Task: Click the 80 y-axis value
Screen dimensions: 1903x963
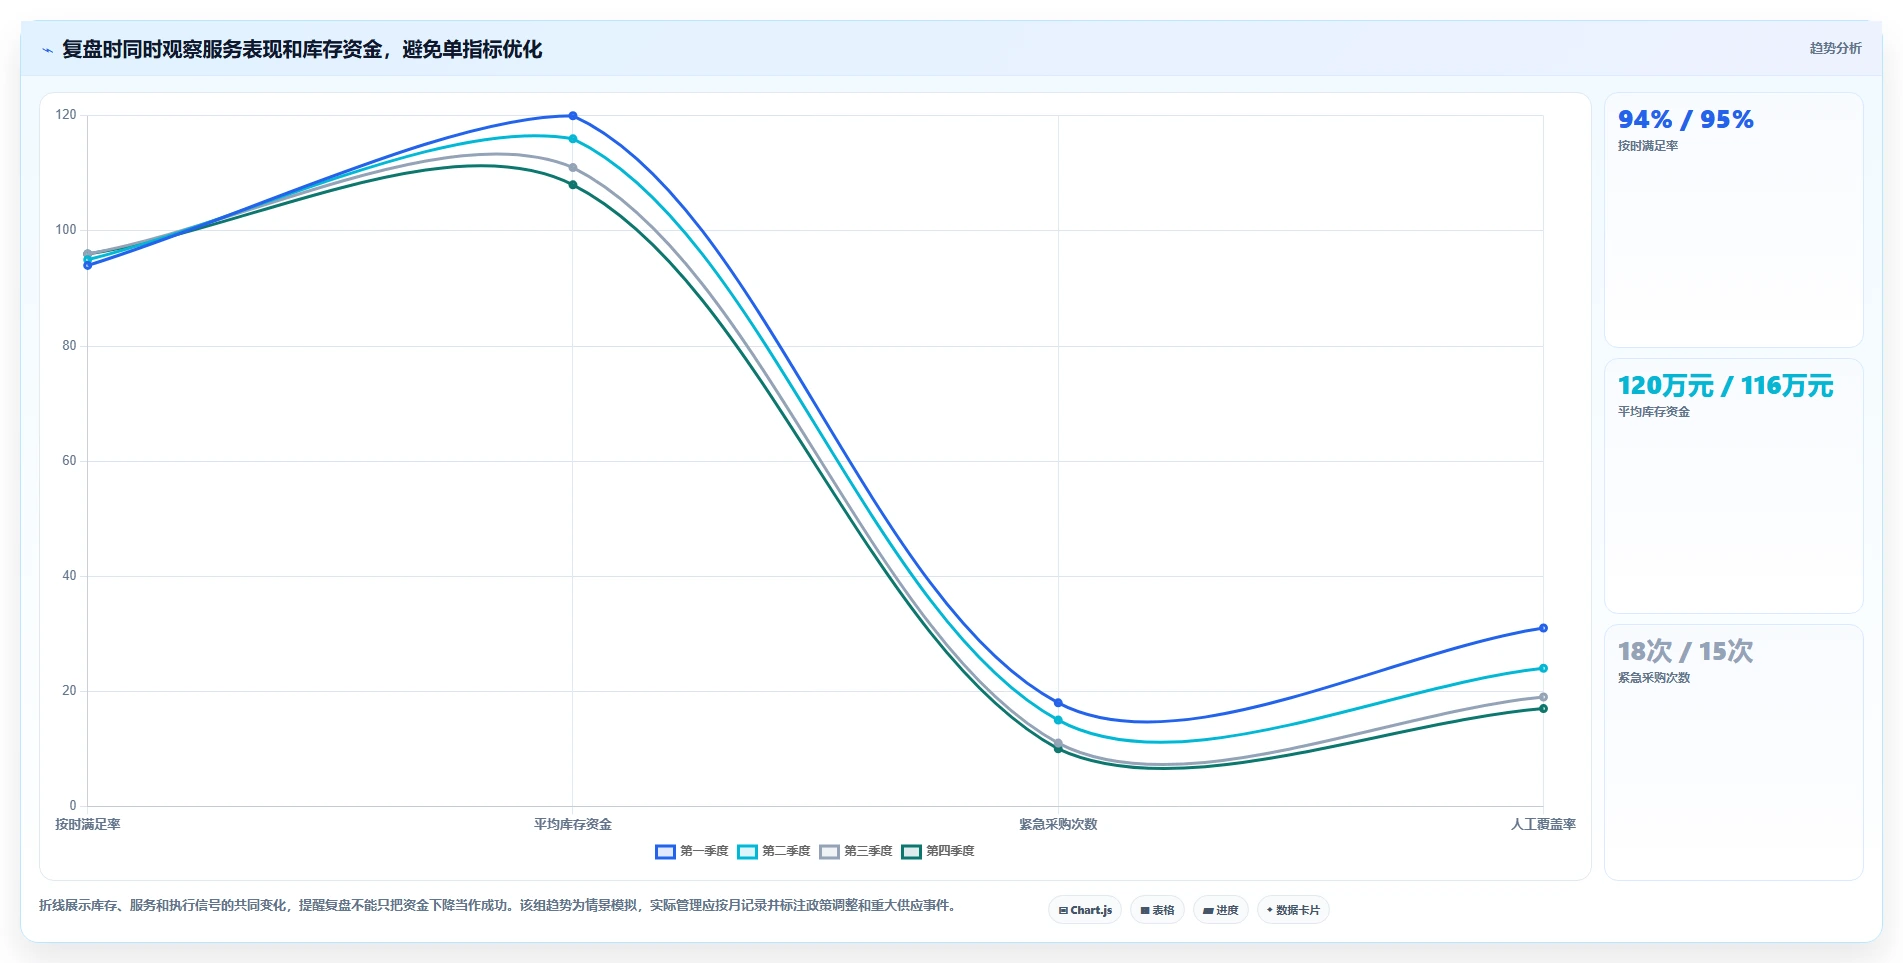Action: coord(69,346)
